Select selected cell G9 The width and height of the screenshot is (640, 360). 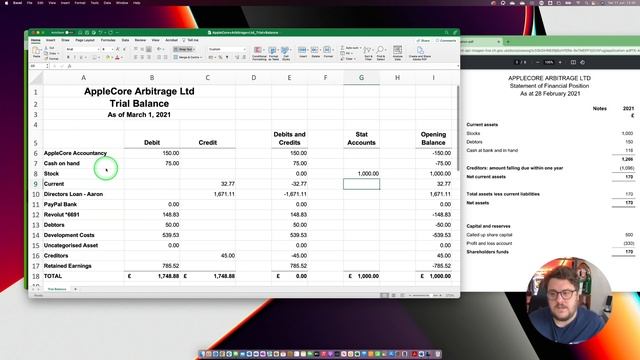coord(361,184)
